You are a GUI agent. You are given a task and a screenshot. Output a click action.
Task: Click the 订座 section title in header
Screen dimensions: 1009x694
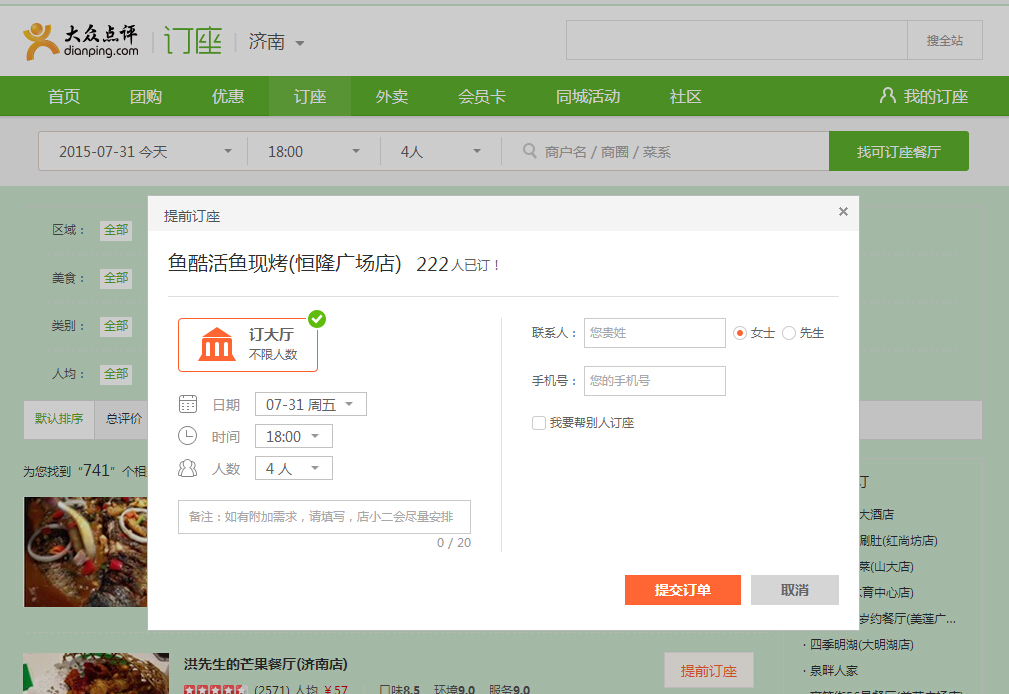click(x=193, y=42)
